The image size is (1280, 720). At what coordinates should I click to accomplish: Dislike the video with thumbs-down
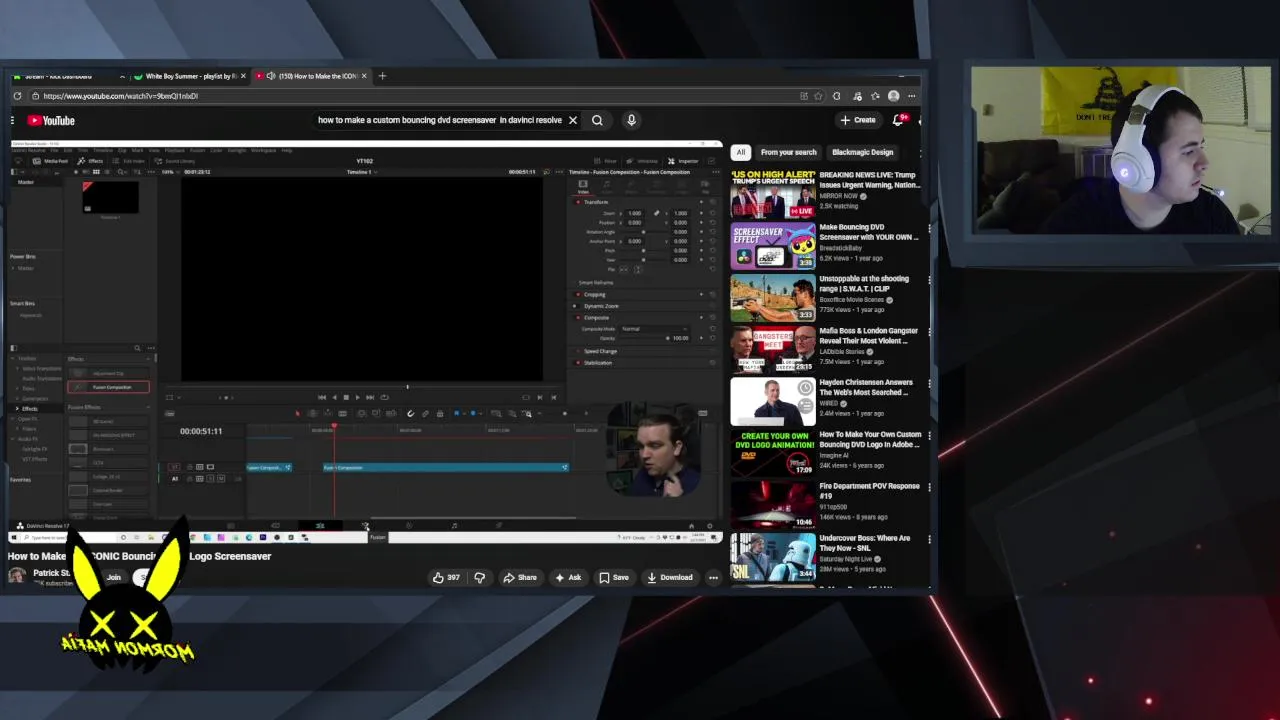pyautogui.click(x=480, y=577)
